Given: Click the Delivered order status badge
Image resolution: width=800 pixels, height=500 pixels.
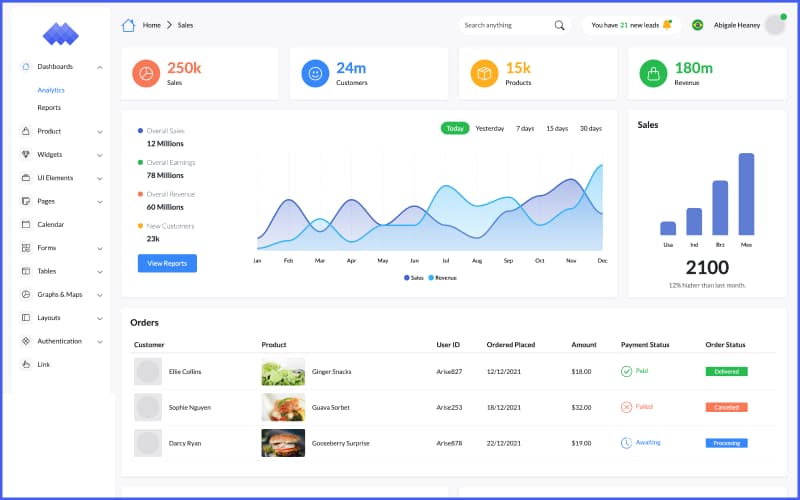Looking at the screenshot, I should 727,371.
